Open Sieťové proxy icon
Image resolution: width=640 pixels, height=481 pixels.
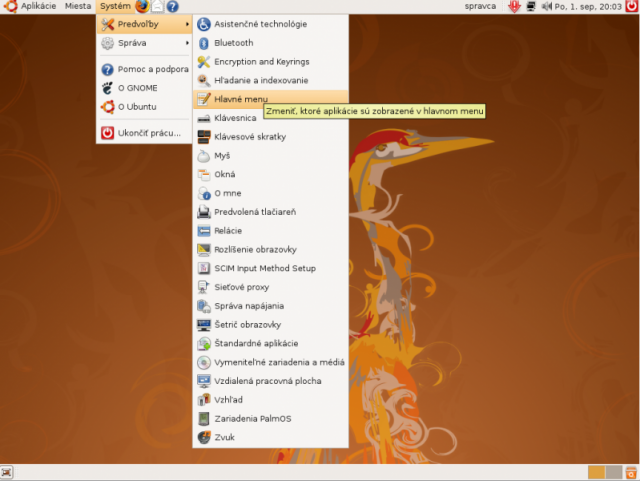[x=204, y=287]
